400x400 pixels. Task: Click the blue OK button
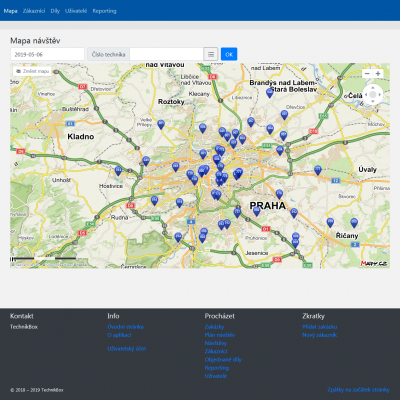(229, 54)
